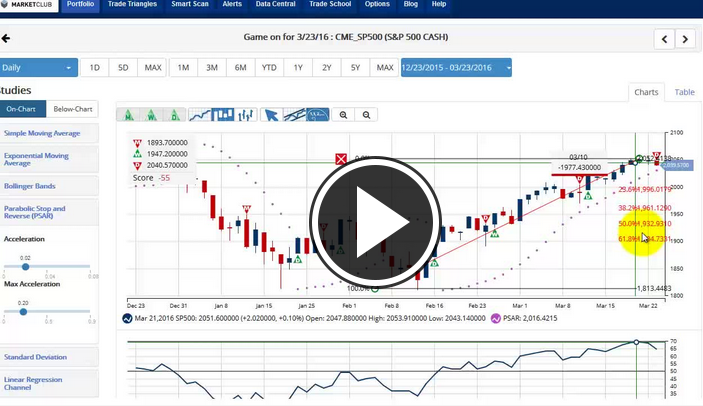Viewport: 703px width, 406px height.
Task: Switch to line chart type
Action: 199,115
